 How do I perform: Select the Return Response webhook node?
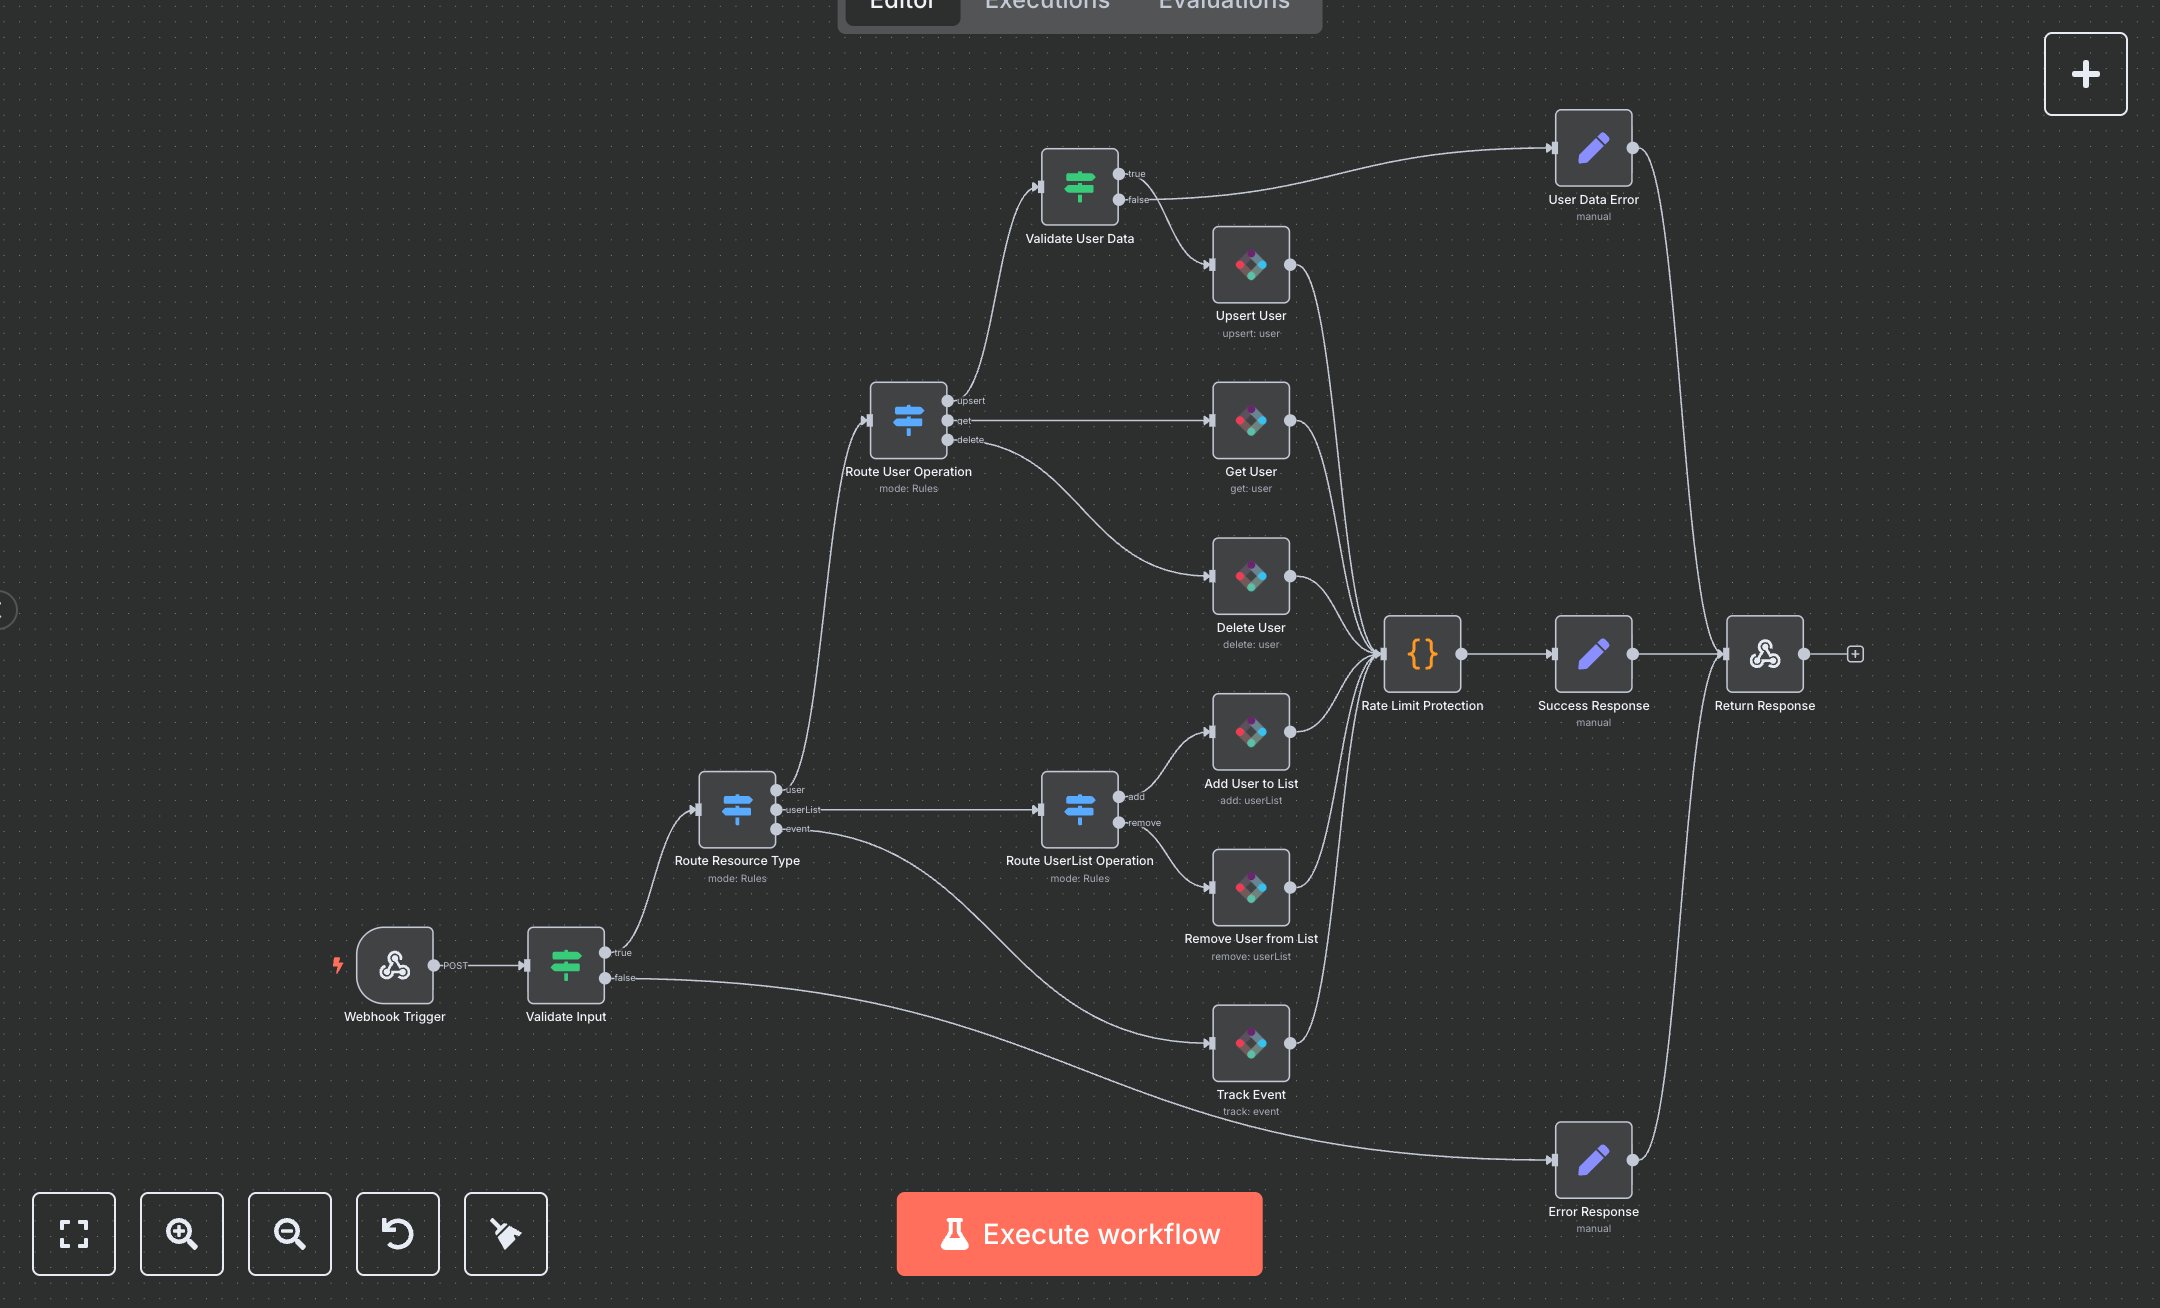[x=1764, y=655]
